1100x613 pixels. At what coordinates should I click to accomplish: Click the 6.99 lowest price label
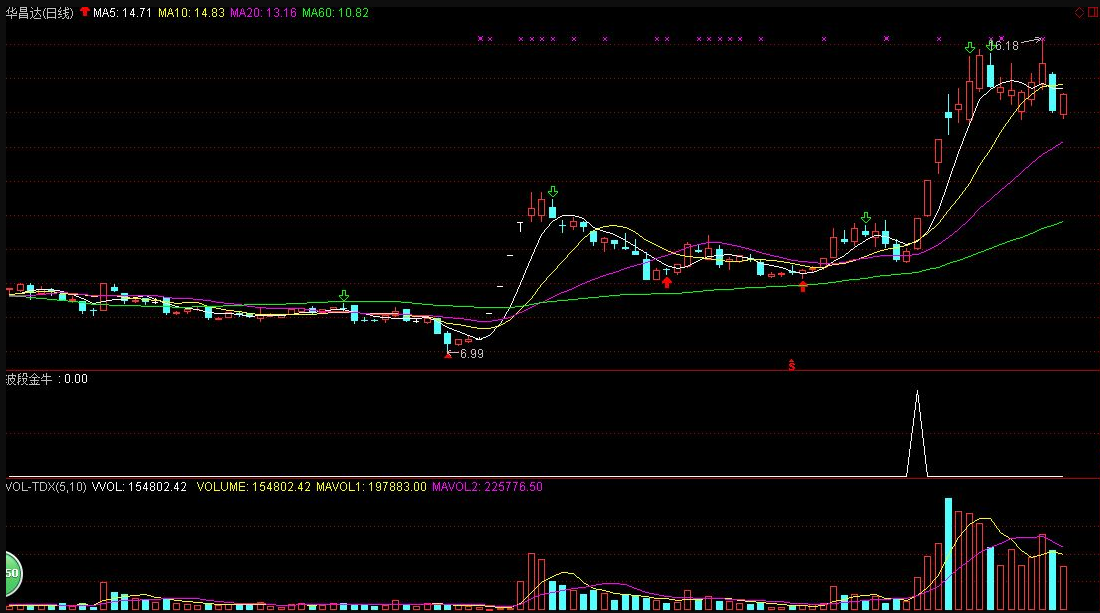pyautogui.click(x=471, y=353)
